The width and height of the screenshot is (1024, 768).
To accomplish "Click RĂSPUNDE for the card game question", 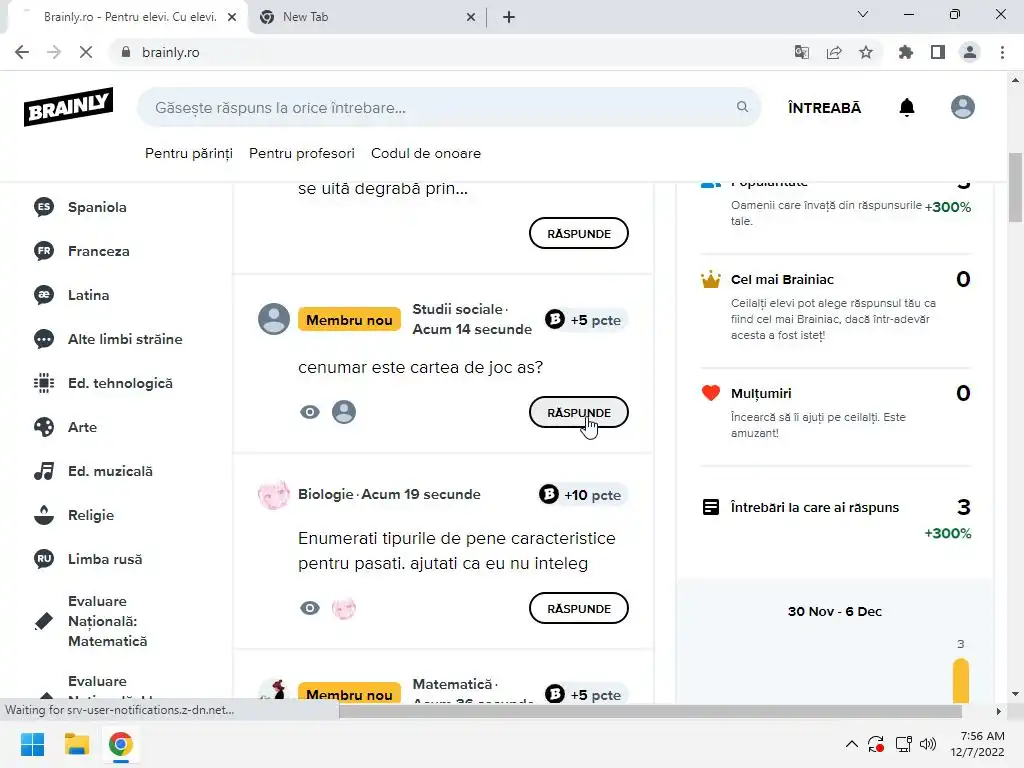I will (x=579, y=413).
